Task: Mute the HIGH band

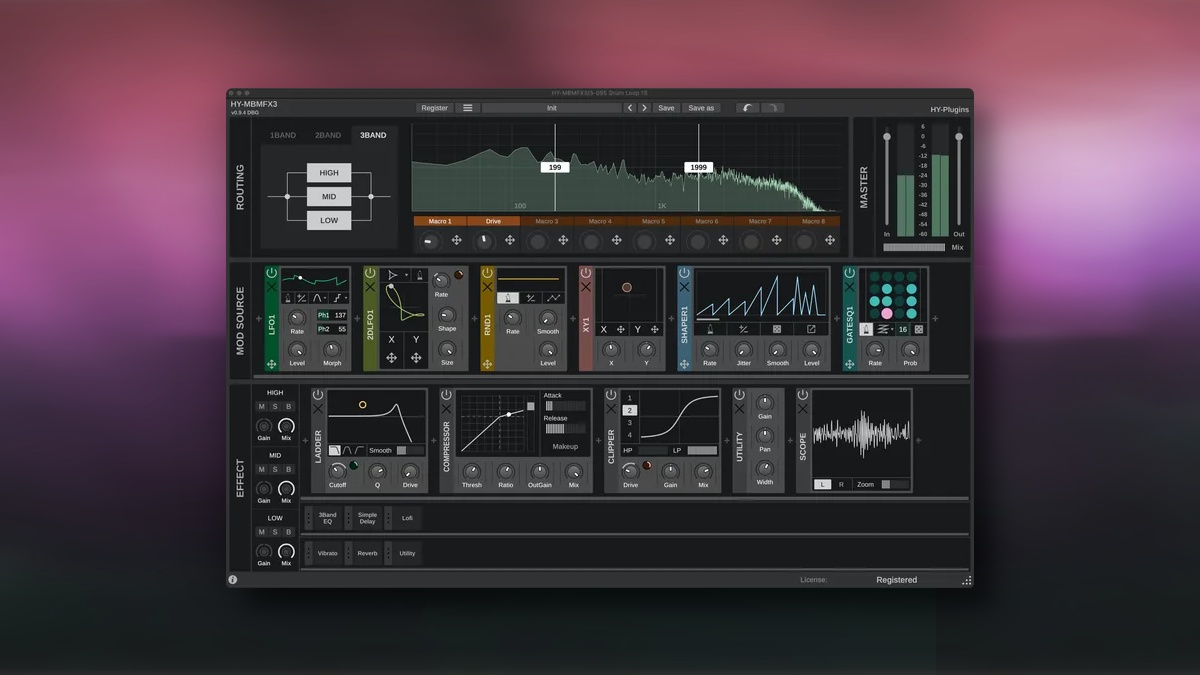Action: [262, 406]
